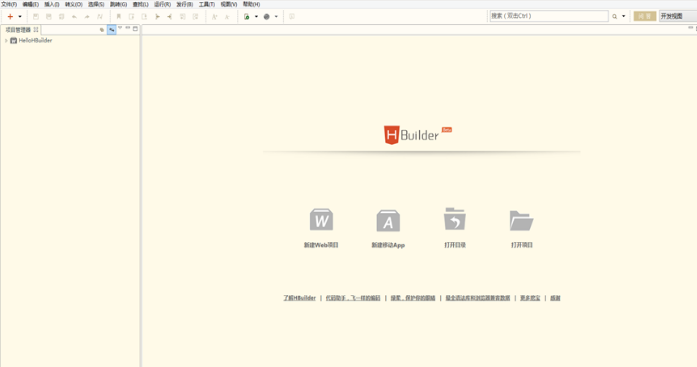
Task: Select the HelloHBuilder project row
Action: [x=70, y=40]
